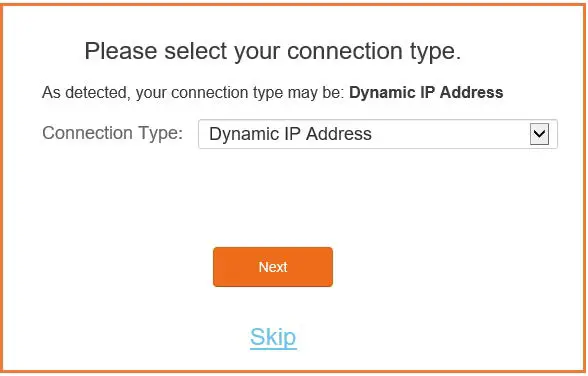The height and width of the screenshot is (376, 588).
Task: Proceed with Next to continue setup
Action: pos(273,267)
